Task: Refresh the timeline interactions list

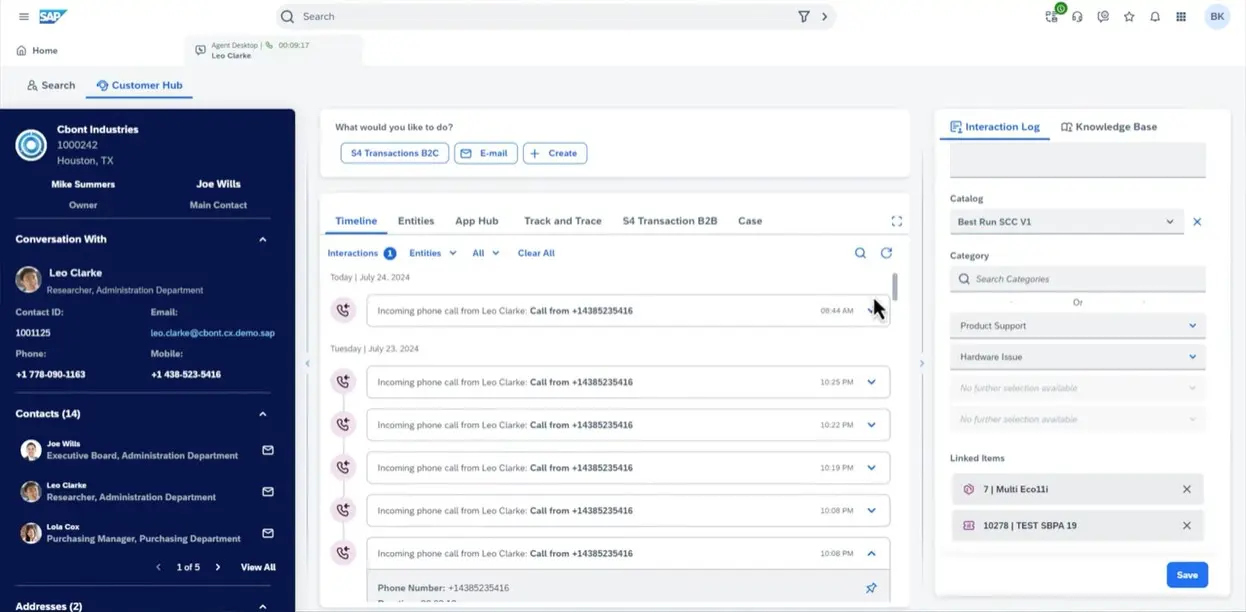Action: pos(886,254)
